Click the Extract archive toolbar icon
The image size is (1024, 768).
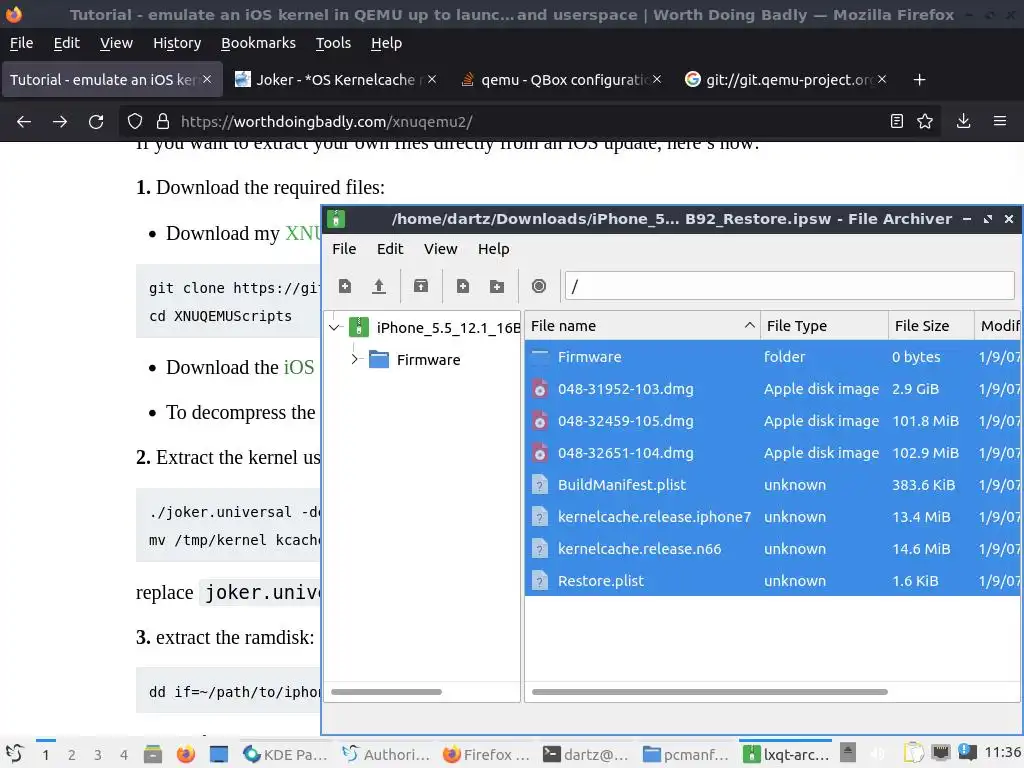pos(421,286)
